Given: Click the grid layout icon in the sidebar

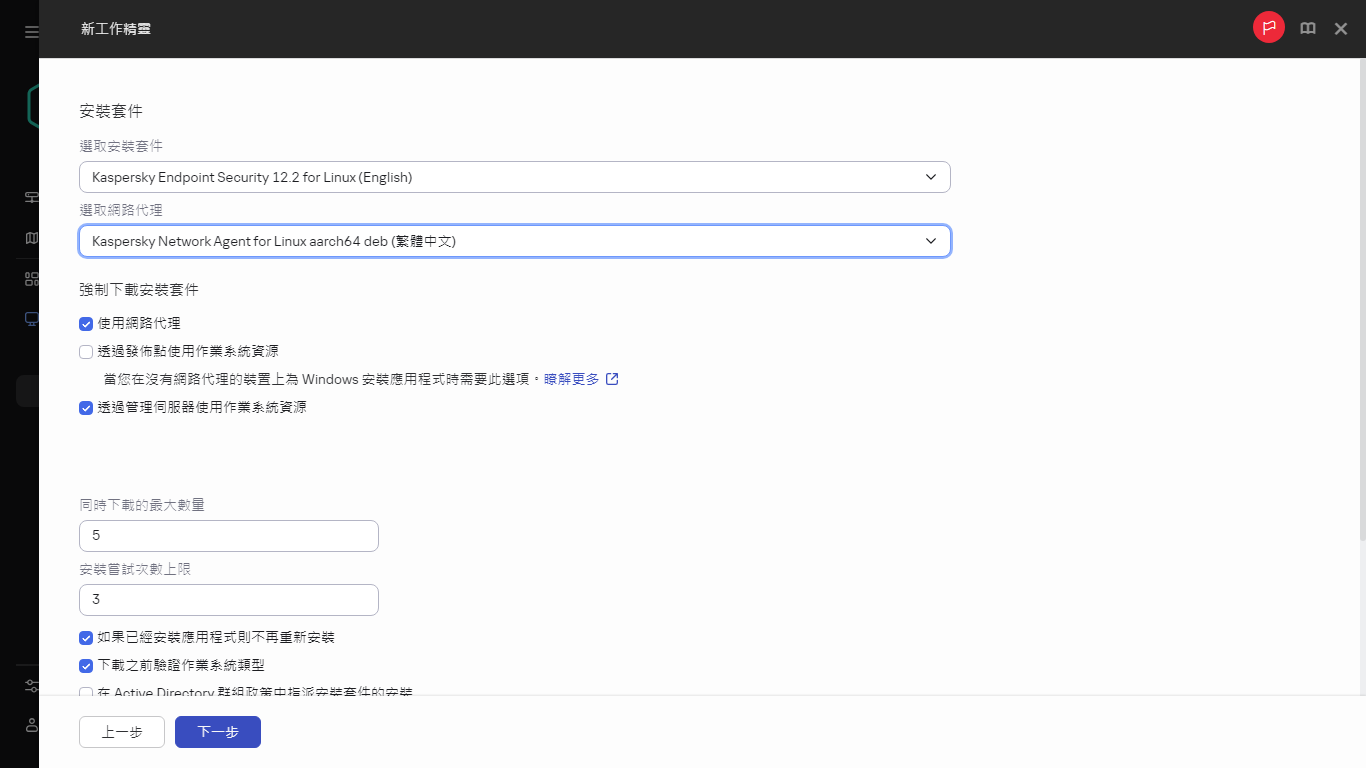Looking at the screenshot, I should click(31, 278).
